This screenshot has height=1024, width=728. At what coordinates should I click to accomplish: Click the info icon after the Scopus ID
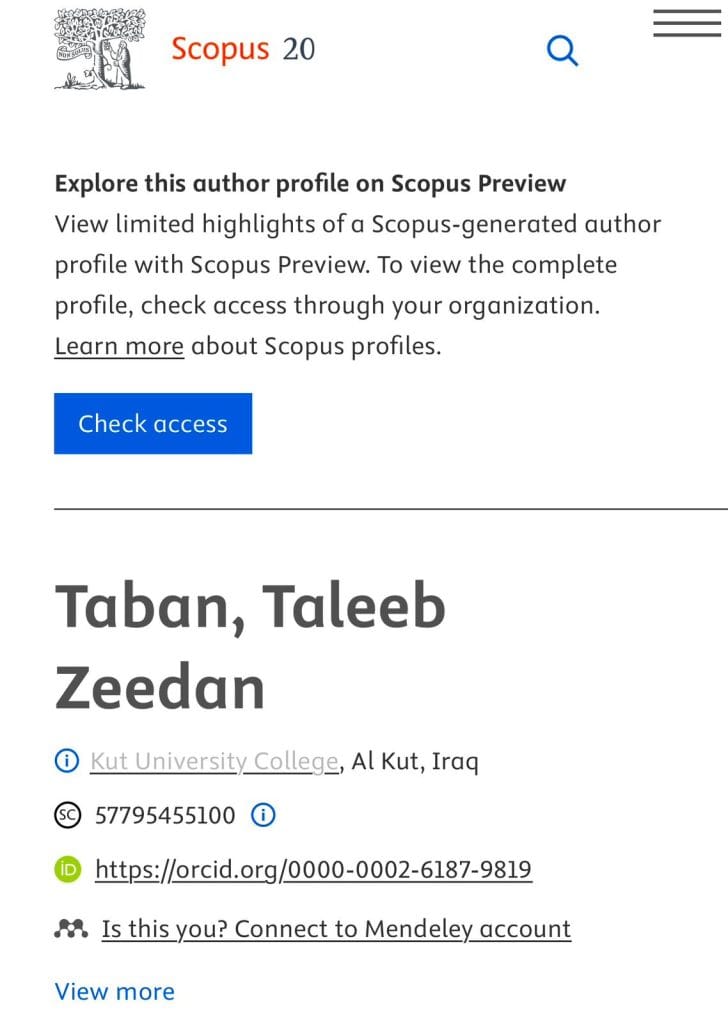click(262, 816)
